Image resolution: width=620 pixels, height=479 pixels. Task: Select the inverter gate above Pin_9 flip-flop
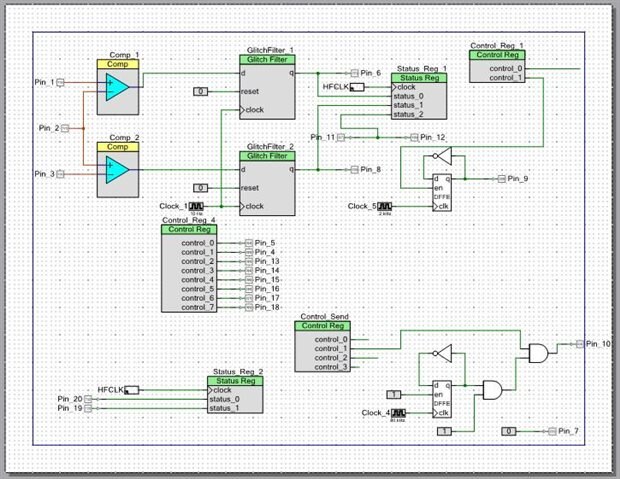[442, 156]
